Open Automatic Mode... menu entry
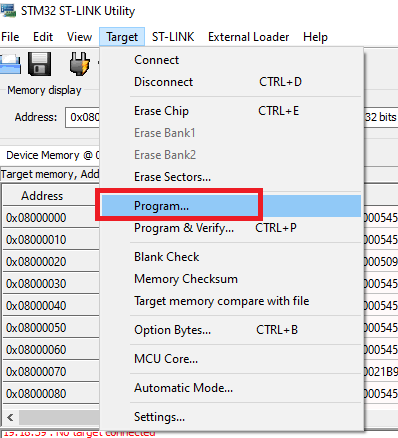Viewport: 398px width, 438px height. (x=231, y=388)
